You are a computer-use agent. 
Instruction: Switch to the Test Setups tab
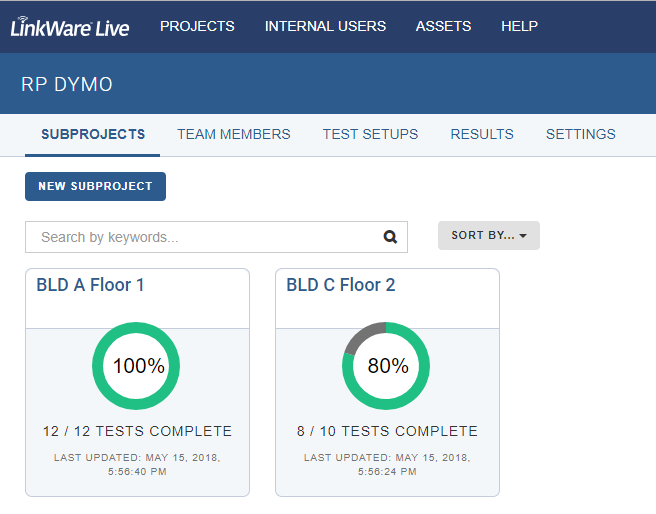point(370,134)
